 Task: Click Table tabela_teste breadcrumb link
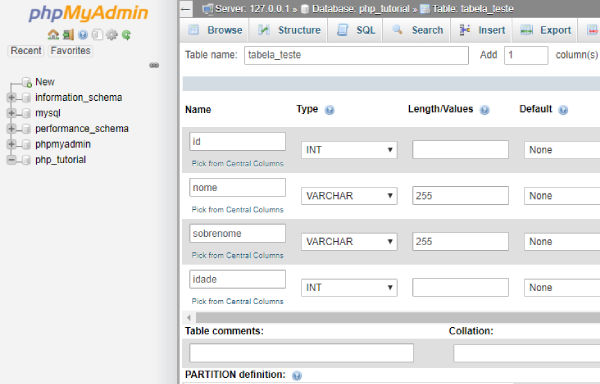473,9
